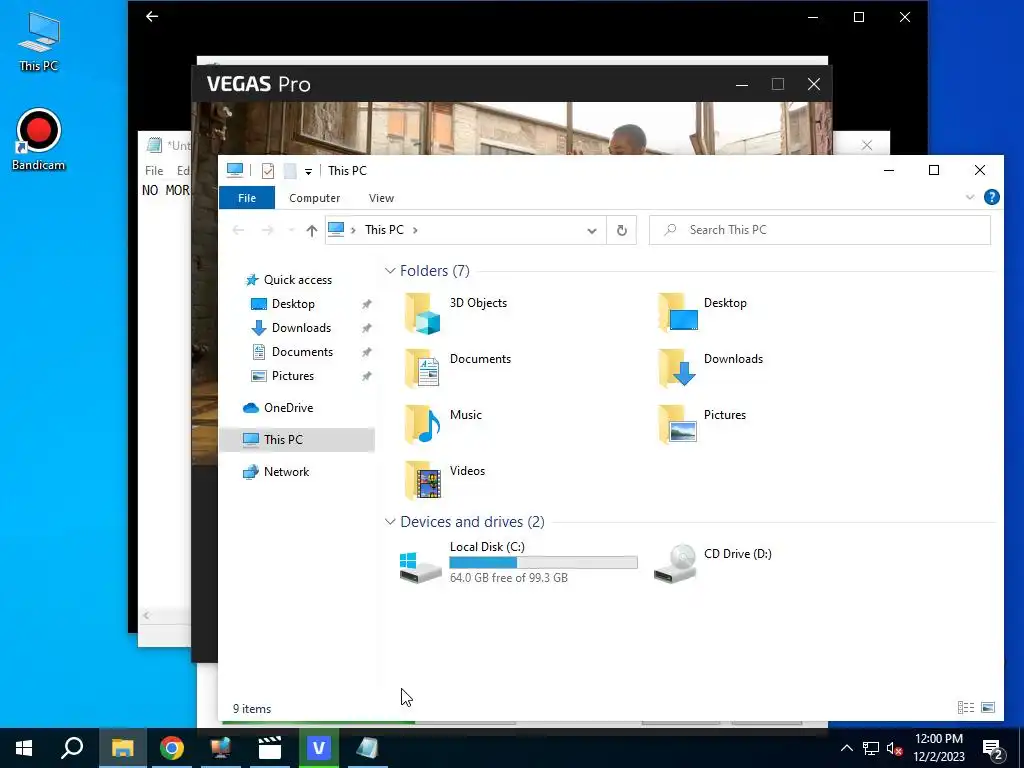Click the Explorer help question mark icon
The image size is (1024, 768).
pyautogui.click(x=991, y=197)
